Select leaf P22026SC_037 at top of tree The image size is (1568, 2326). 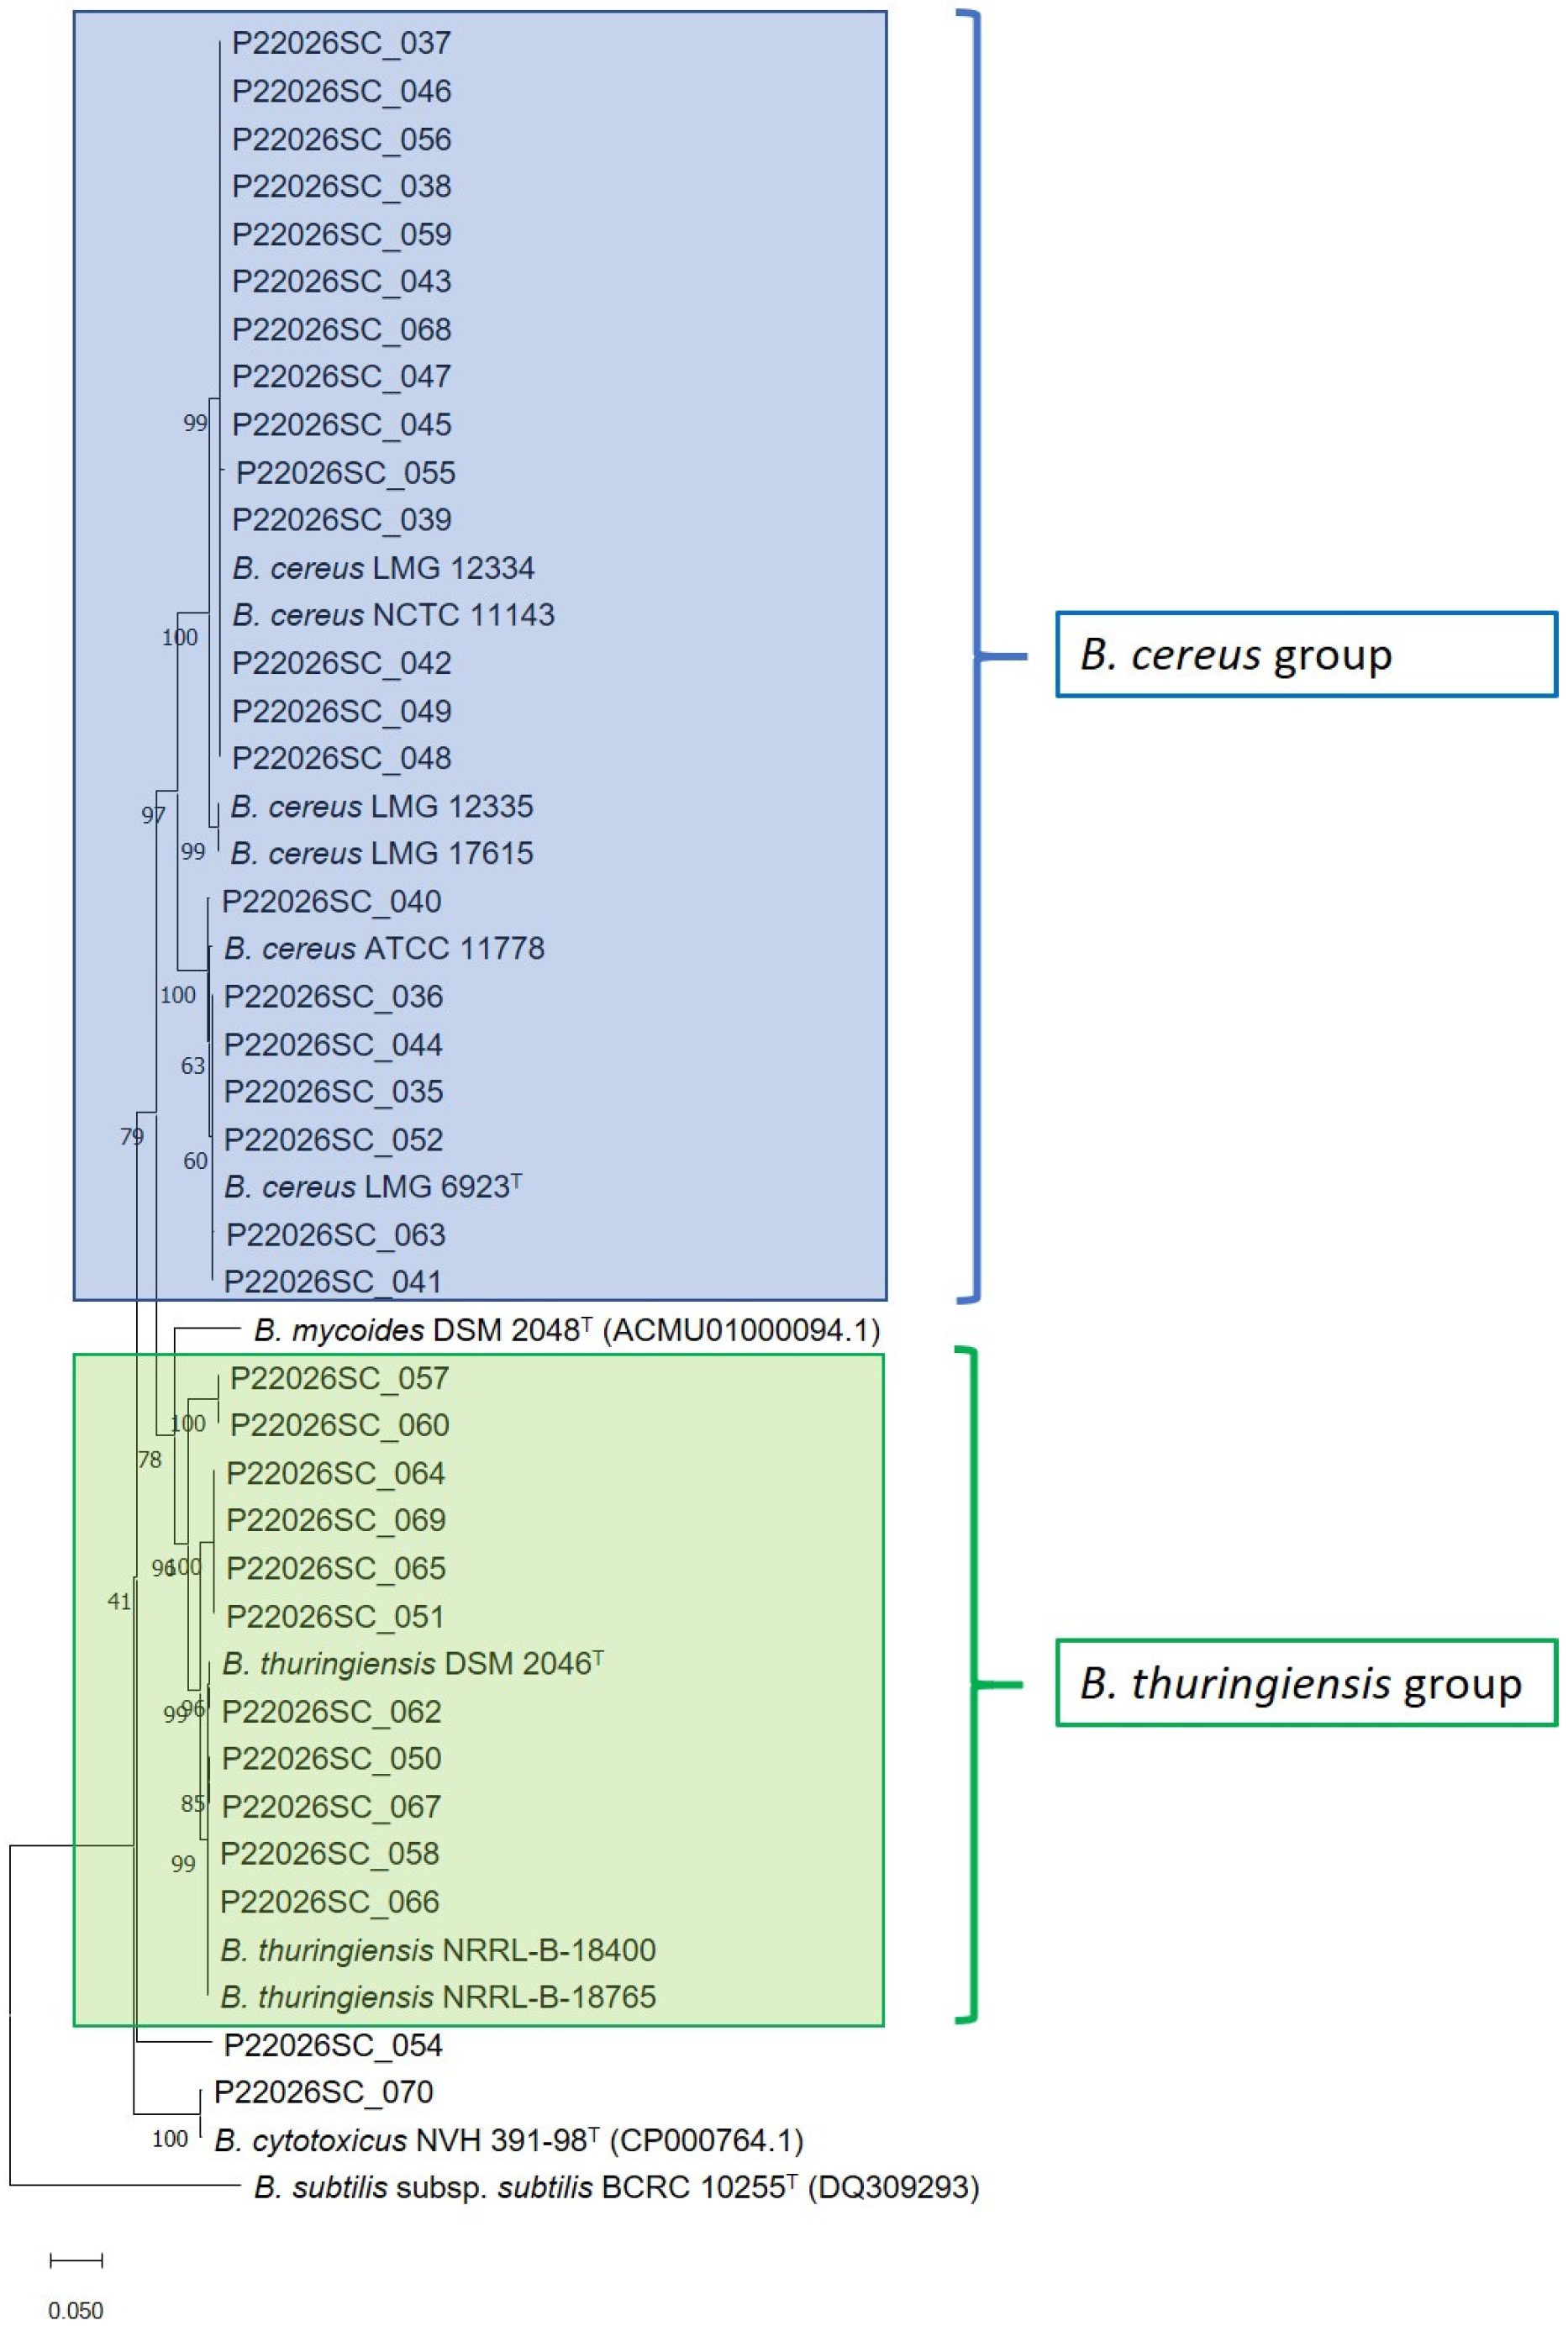pos(341,43)
